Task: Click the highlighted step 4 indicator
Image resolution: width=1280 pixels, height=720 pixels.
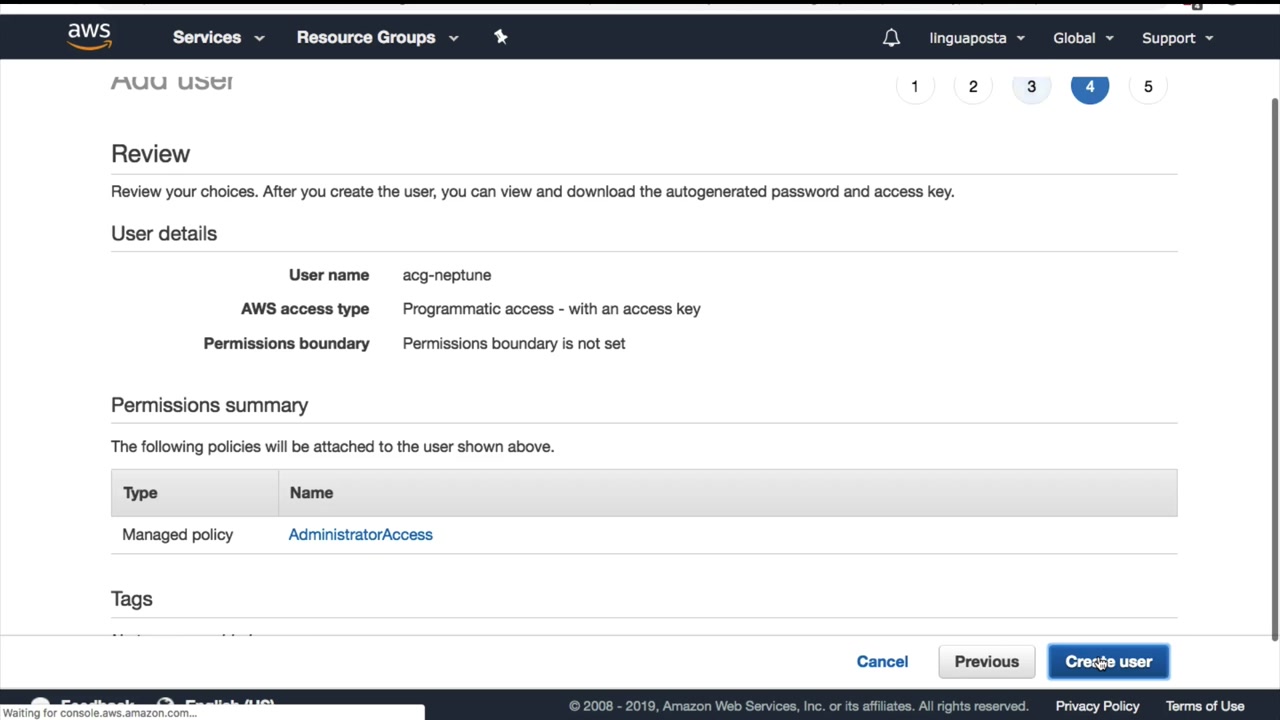Action: click(x=1090, y=87)
